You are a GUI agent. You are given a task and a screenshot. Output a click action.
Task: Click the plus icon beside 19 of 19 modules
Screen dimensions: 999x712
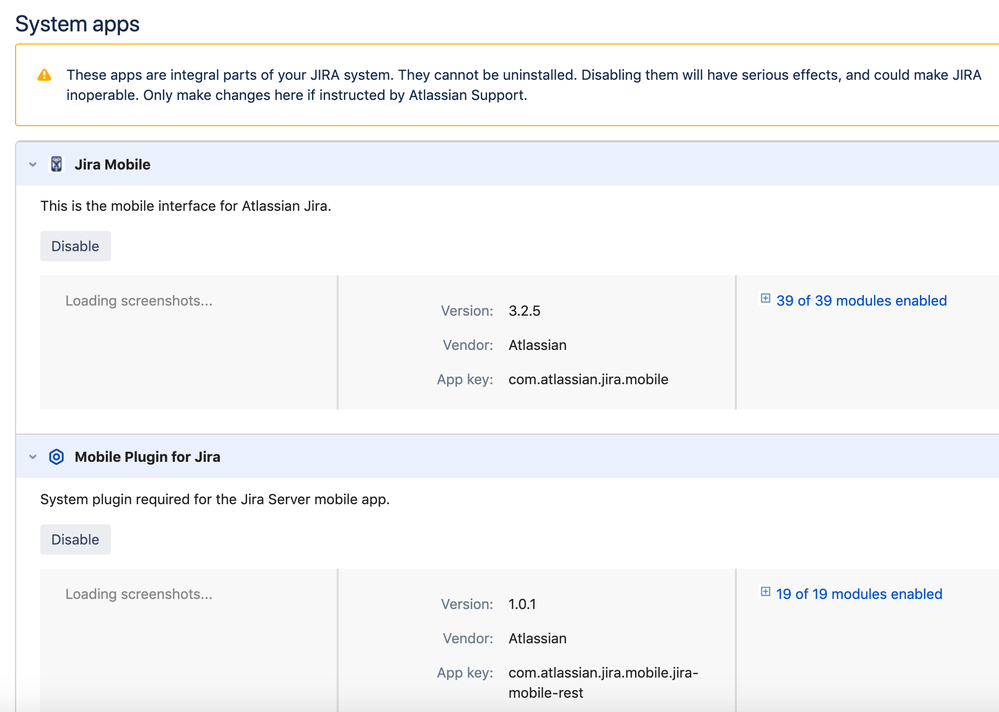pos(765,591)
